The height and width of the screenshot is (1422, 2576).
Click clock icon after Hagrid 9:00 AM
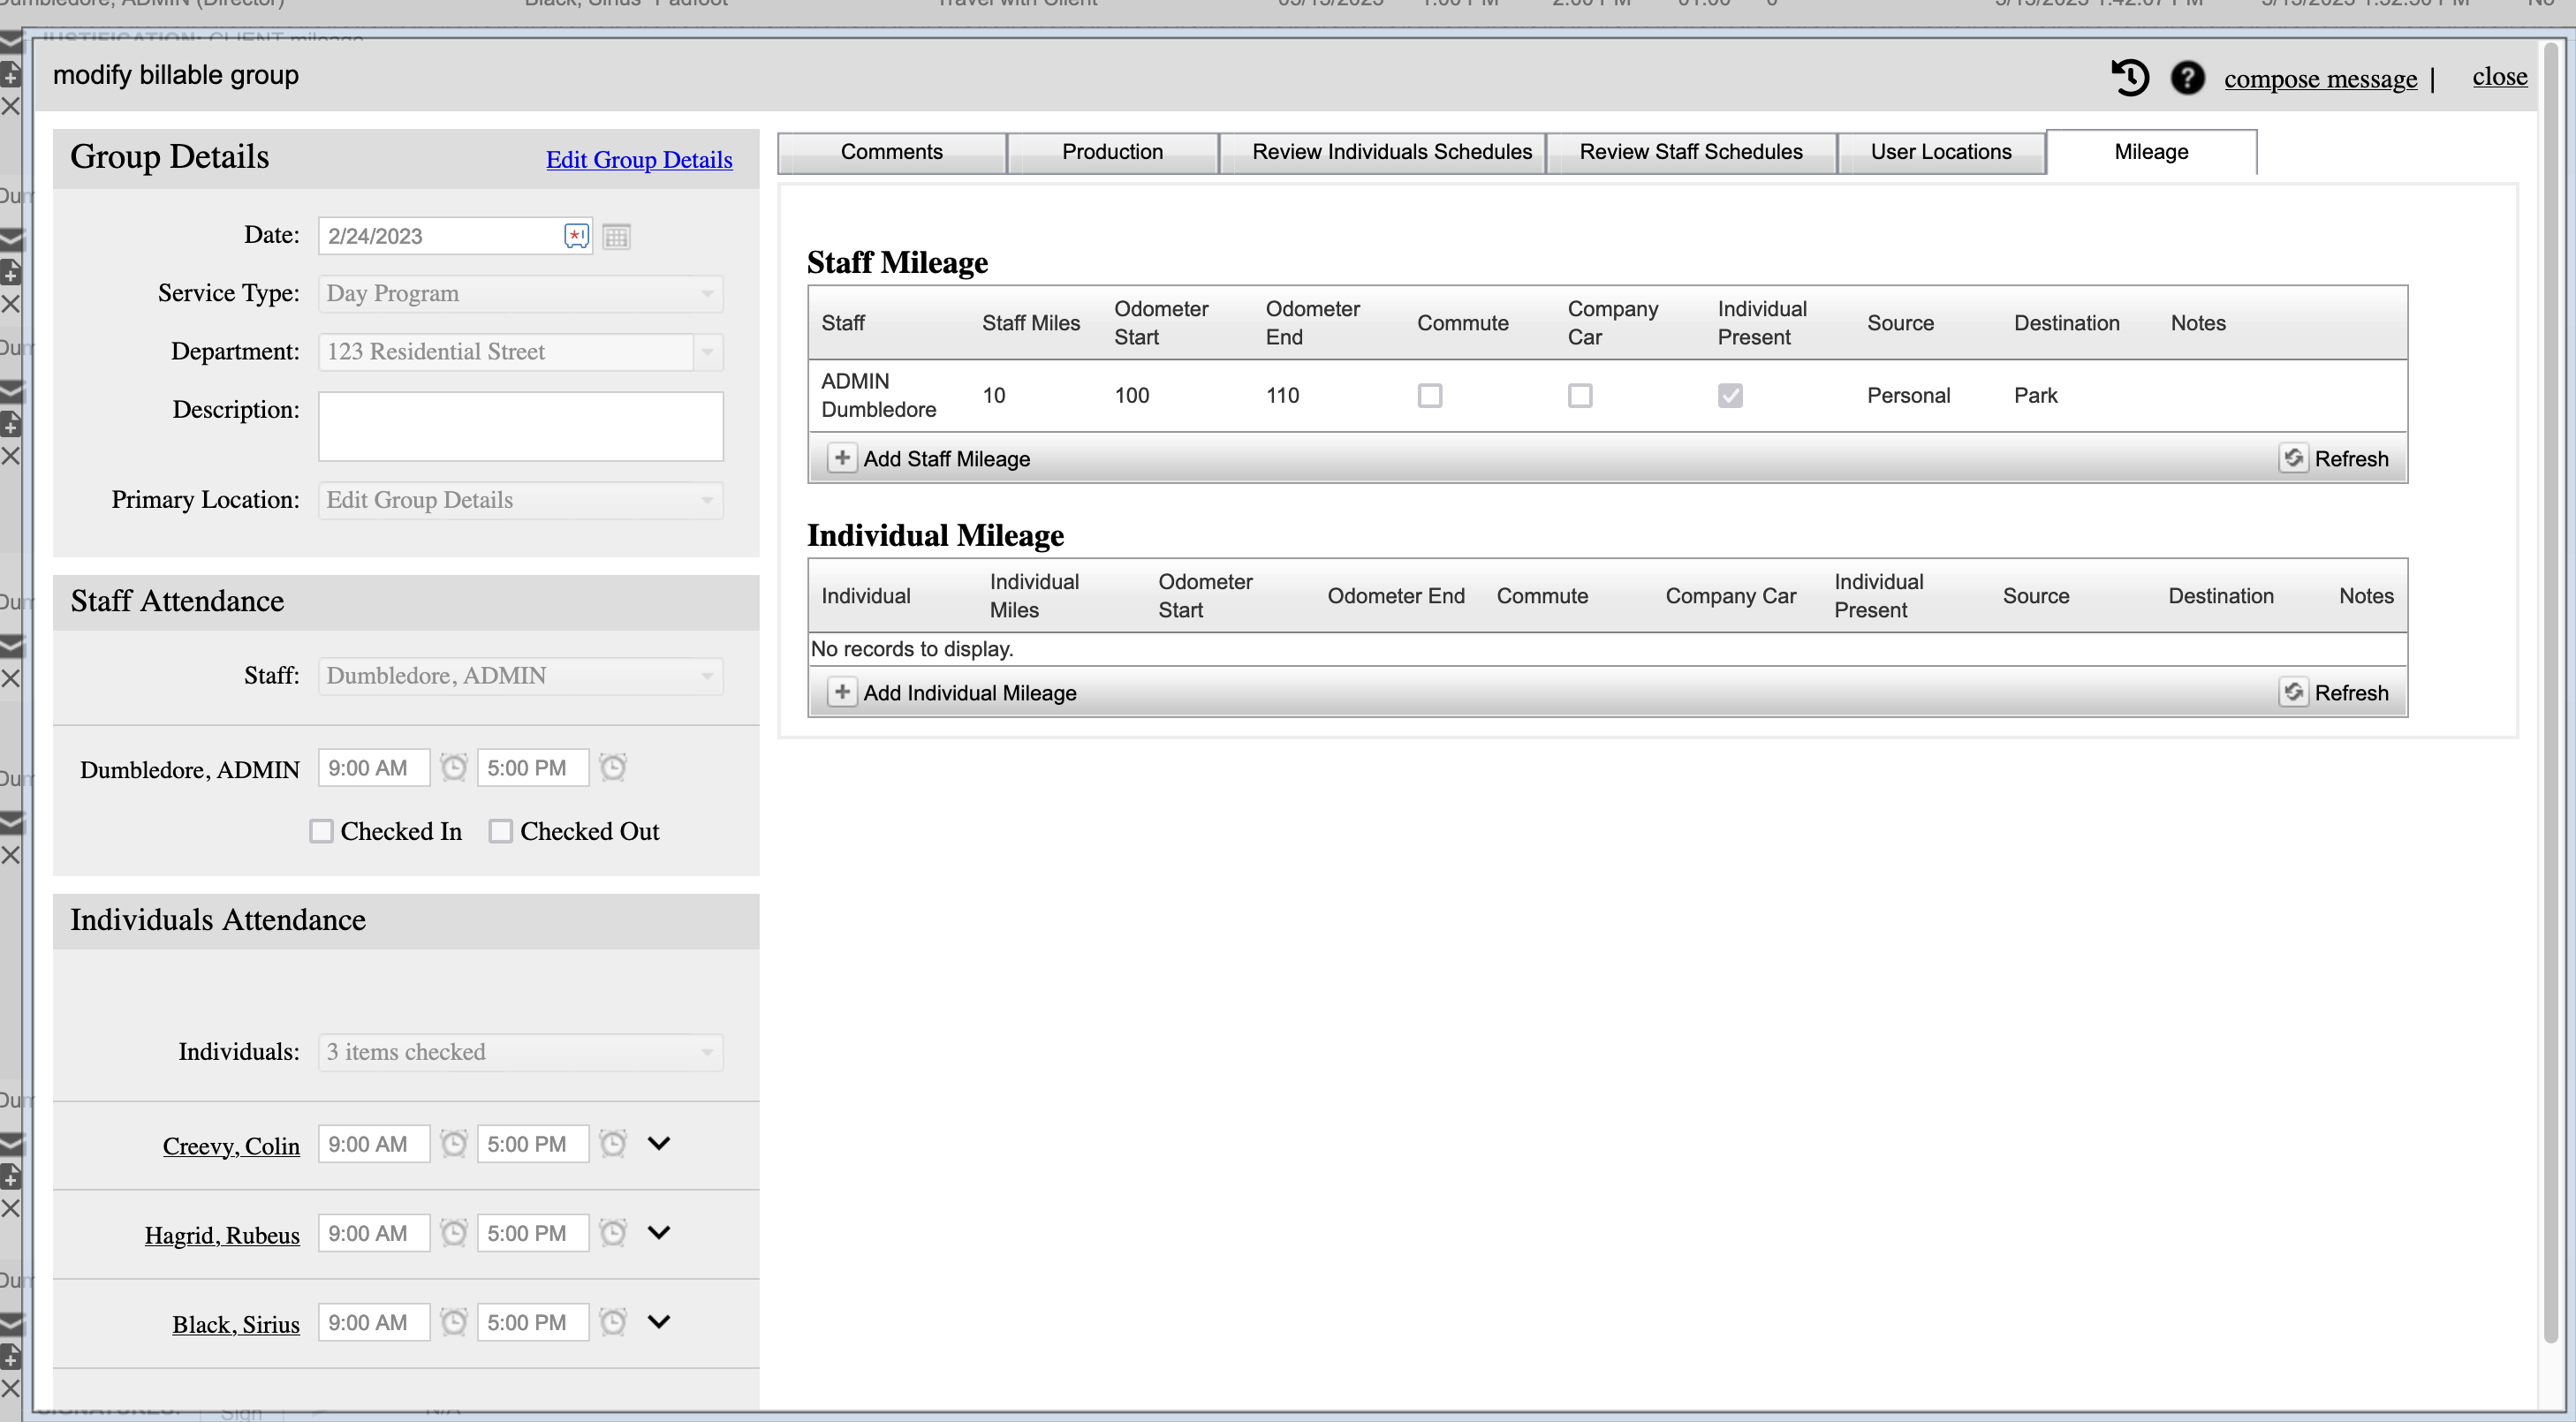454,1232
